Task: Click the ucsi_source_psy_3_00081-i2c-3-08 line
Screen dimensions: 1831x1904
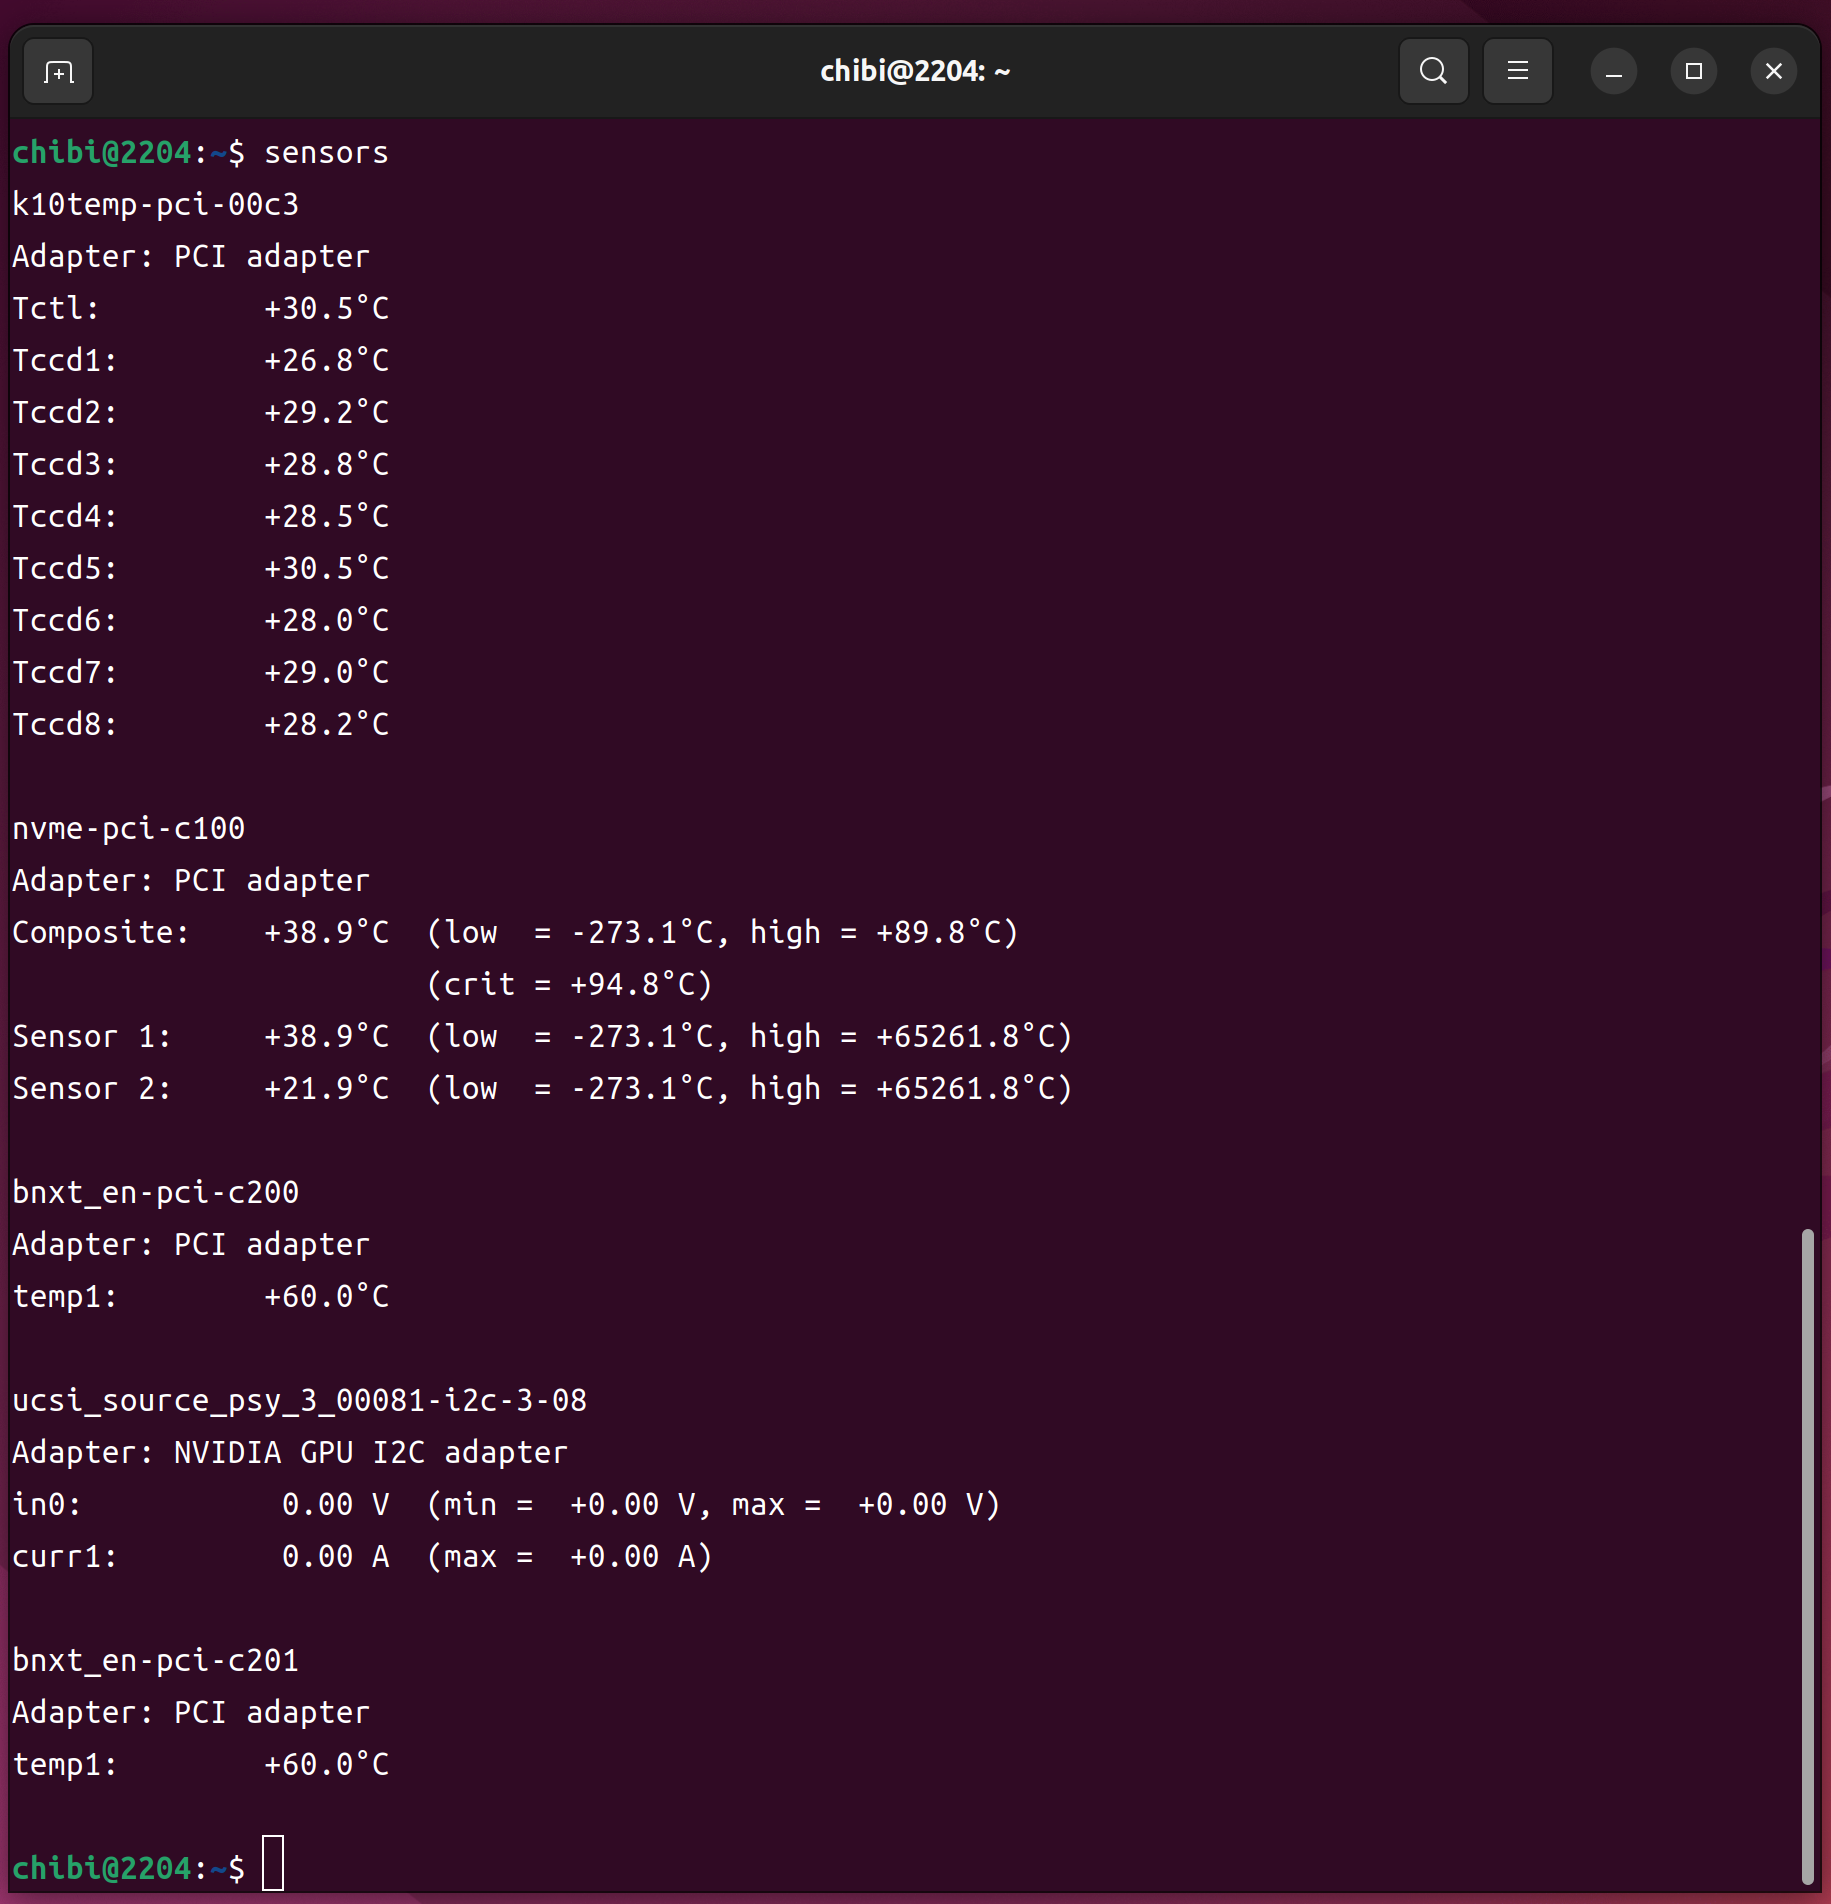Action: point(299,1401)
